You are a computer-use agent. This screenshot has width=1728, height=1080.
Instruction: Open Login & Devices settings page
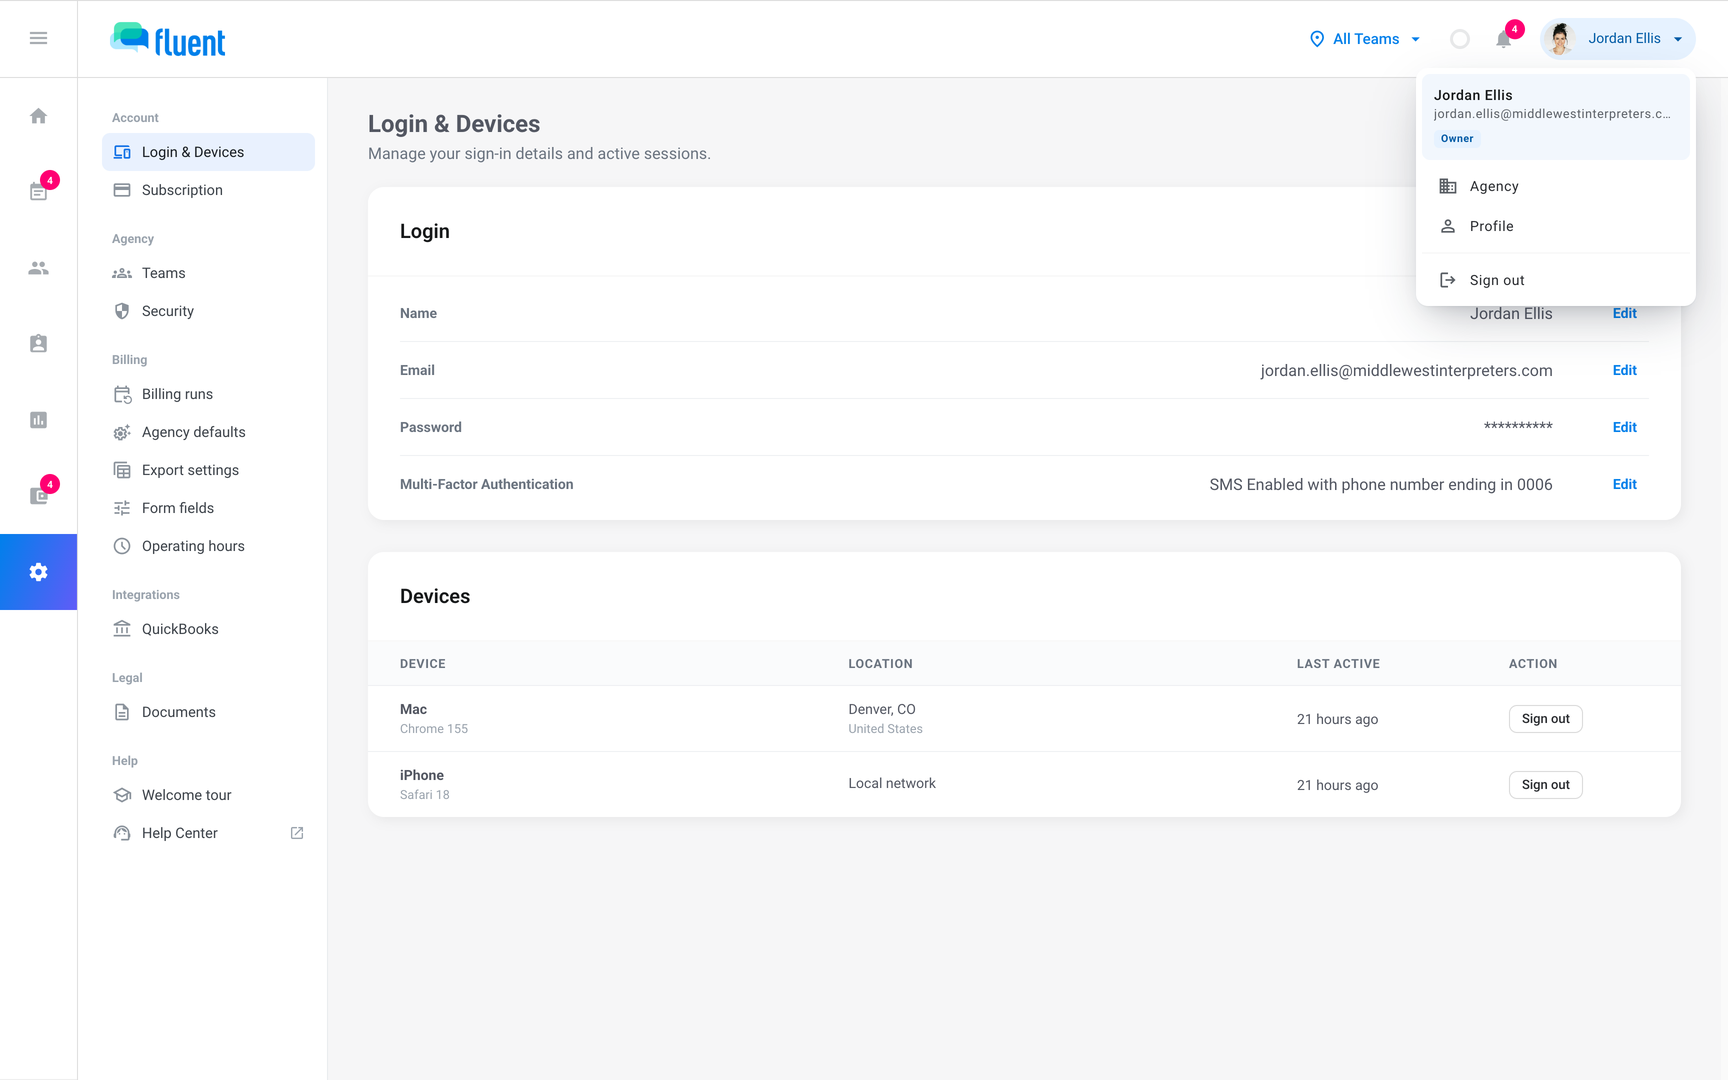point(208,152)
